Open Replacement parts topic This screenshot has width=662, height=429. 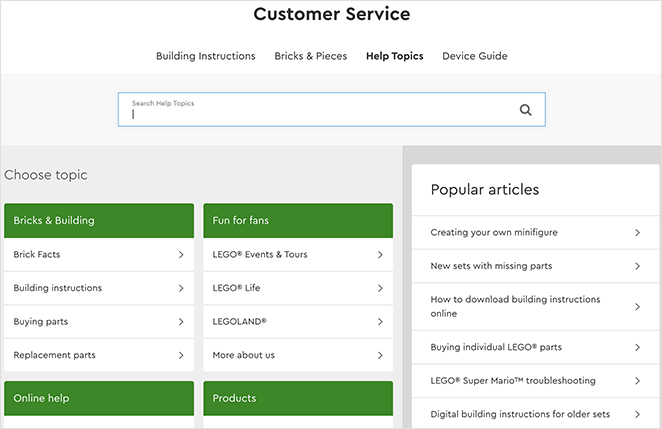coord(99,355)
